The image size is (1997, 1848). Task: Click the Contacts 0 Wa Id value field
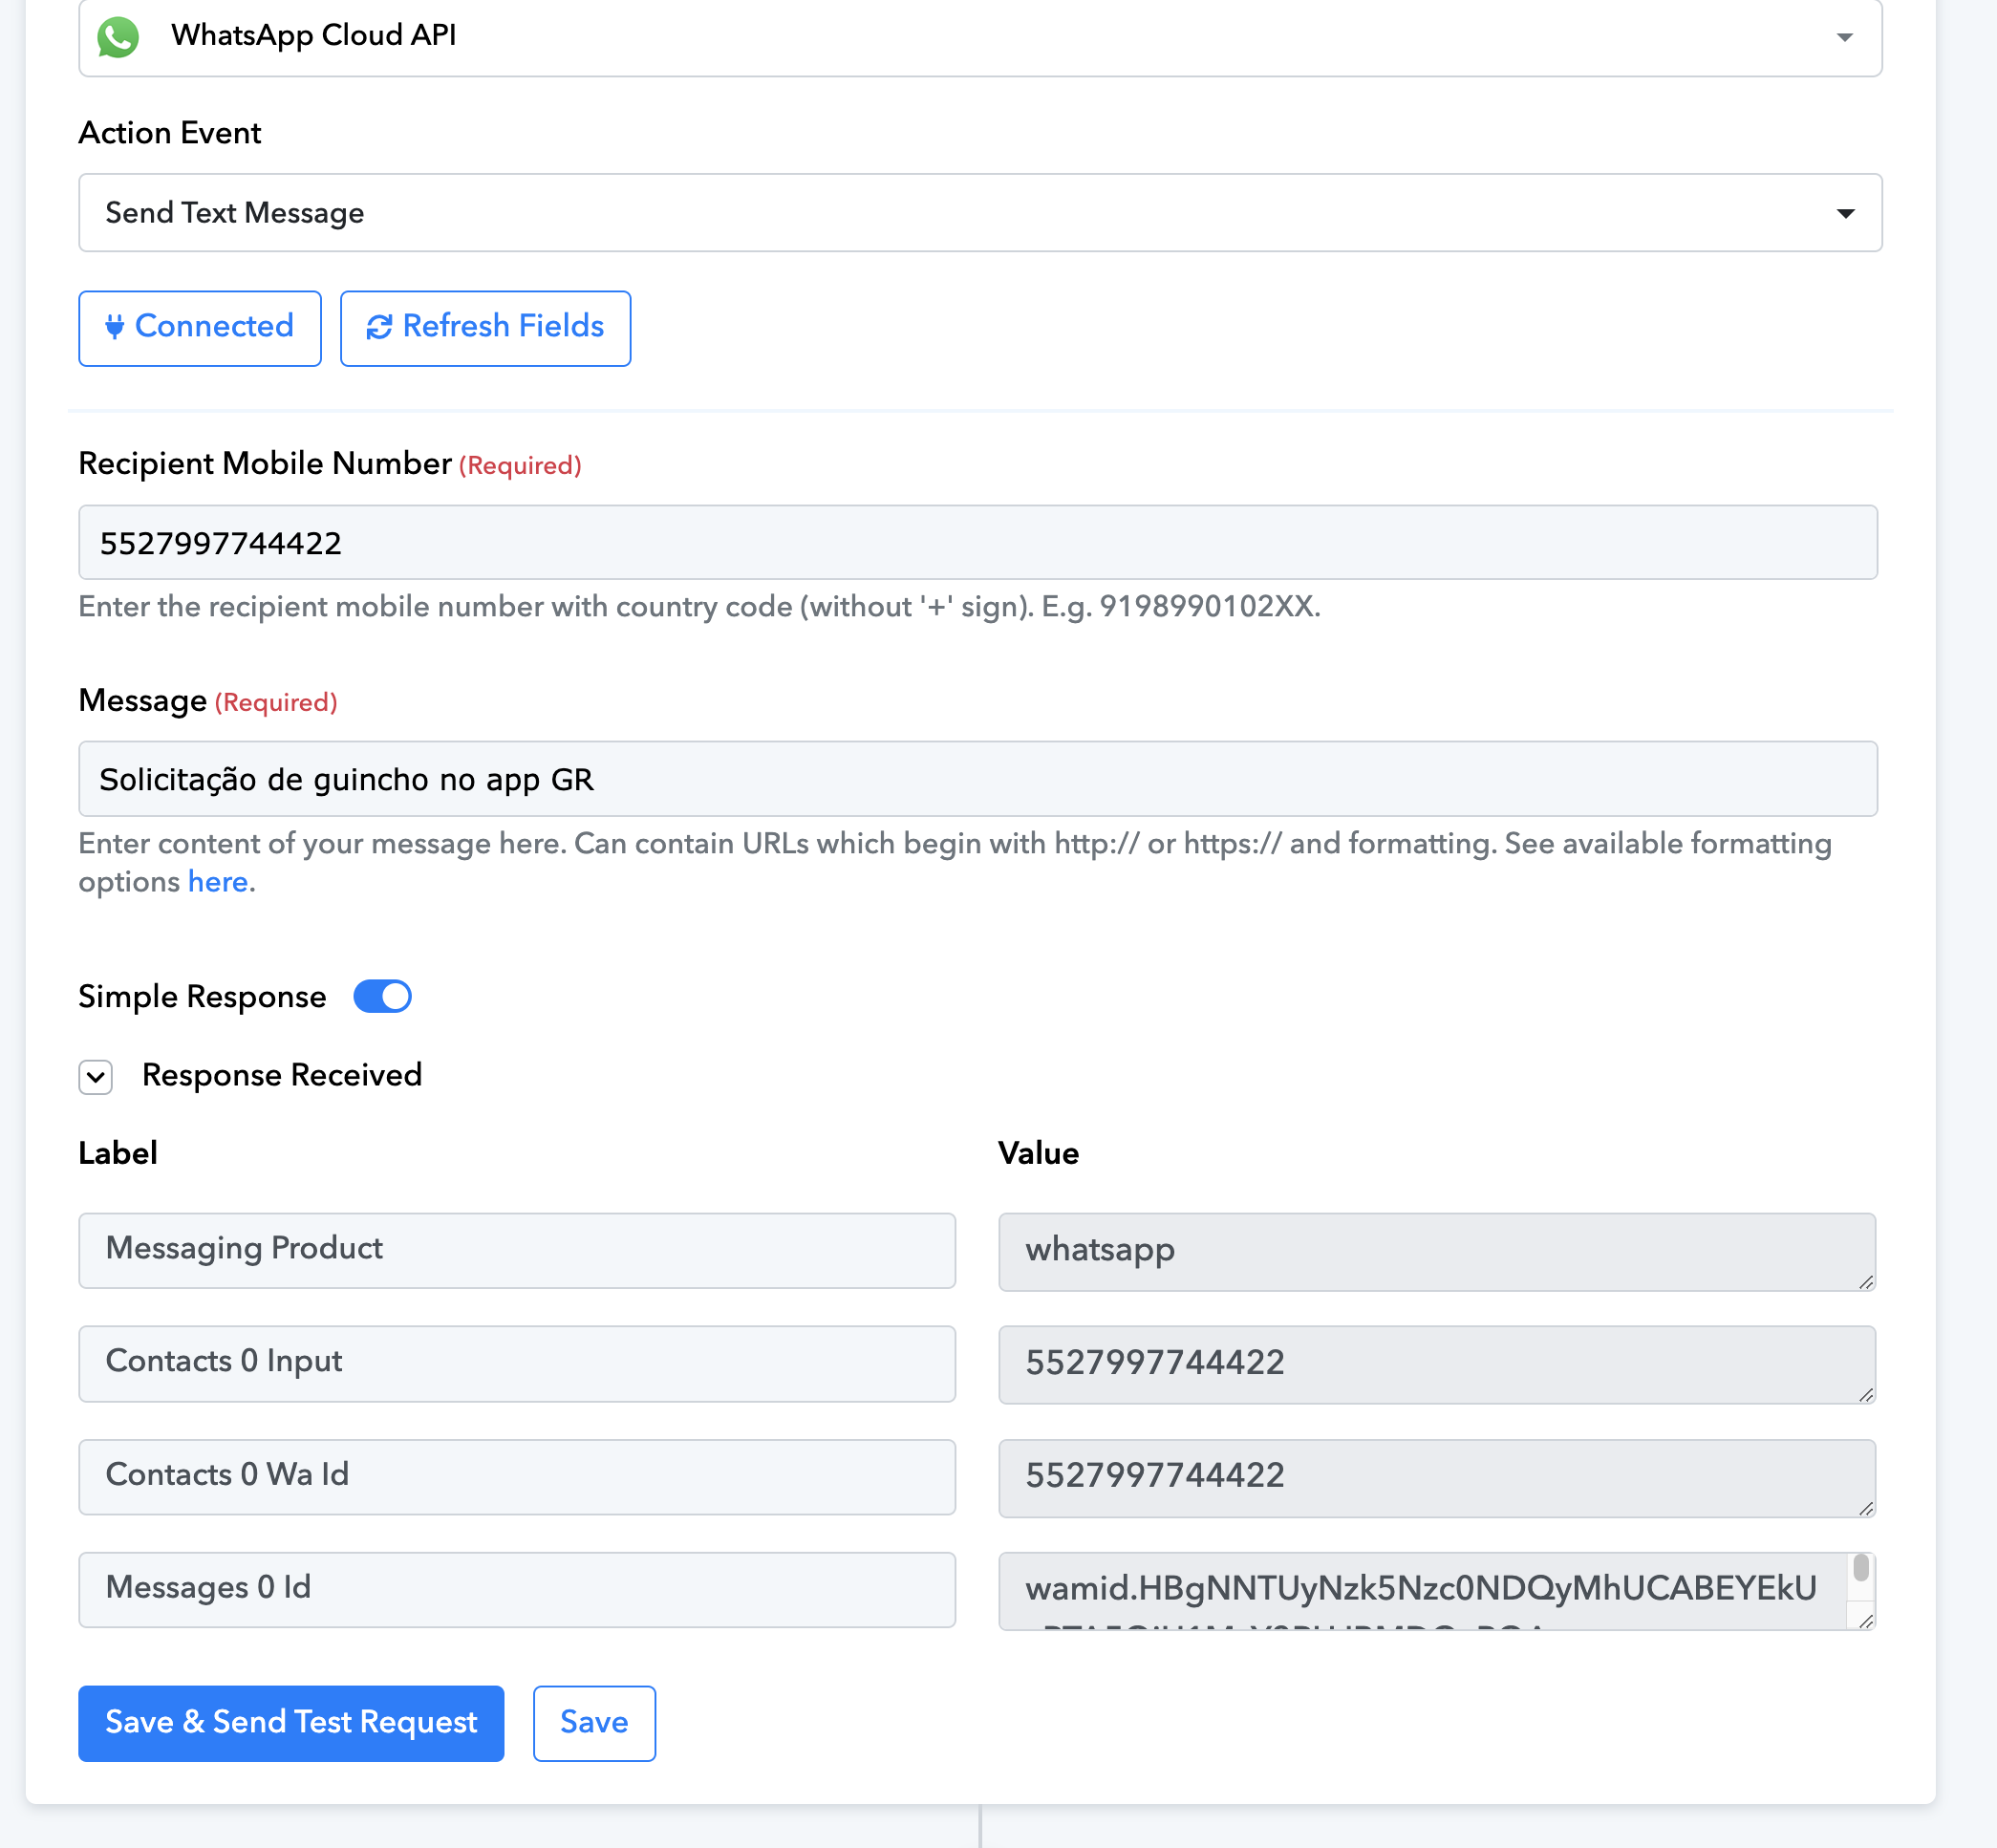[1437, 1478]
